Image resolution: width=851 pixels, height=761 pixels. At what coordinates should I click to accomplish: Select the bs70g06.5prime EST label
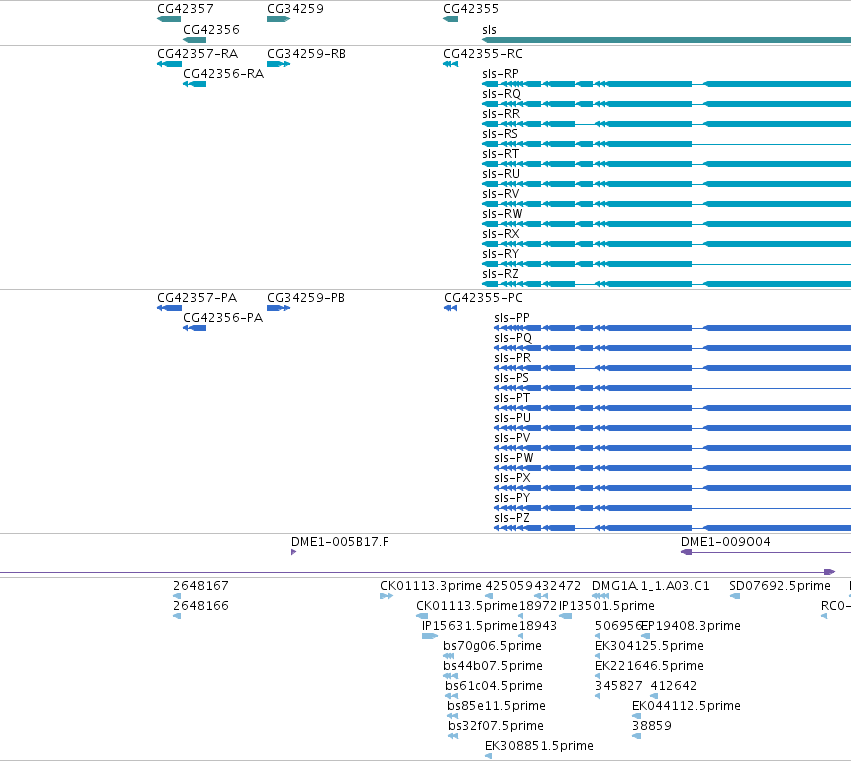(492, 646)
